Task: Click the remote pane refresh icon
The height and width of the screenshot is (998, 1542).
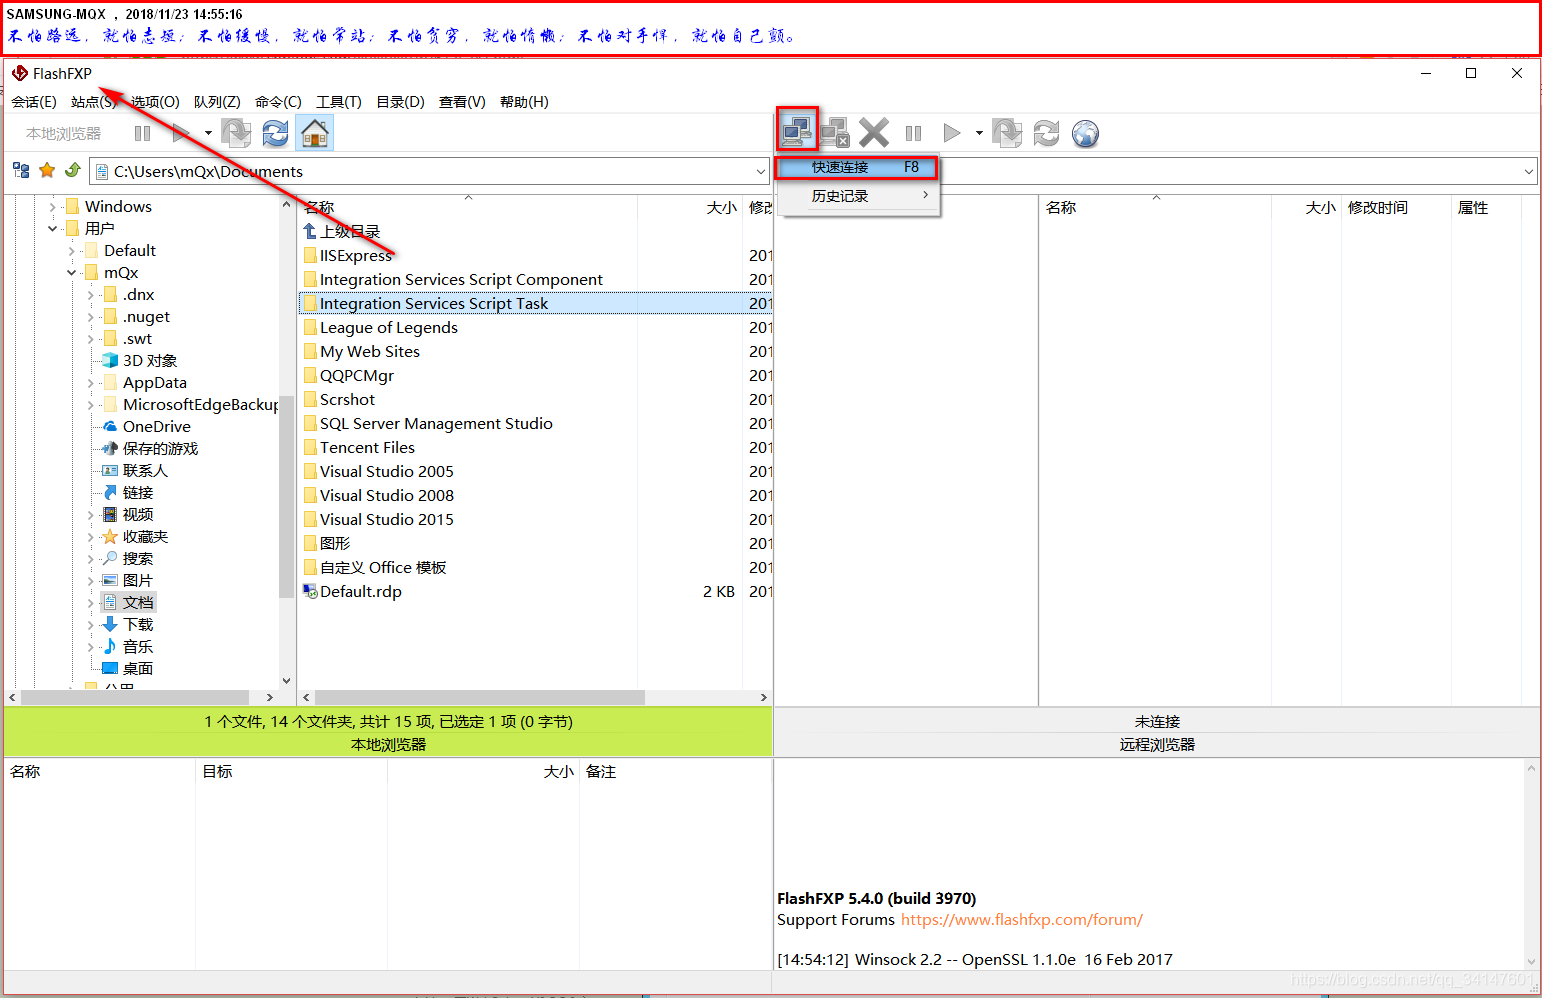Action: (1046, 133)
